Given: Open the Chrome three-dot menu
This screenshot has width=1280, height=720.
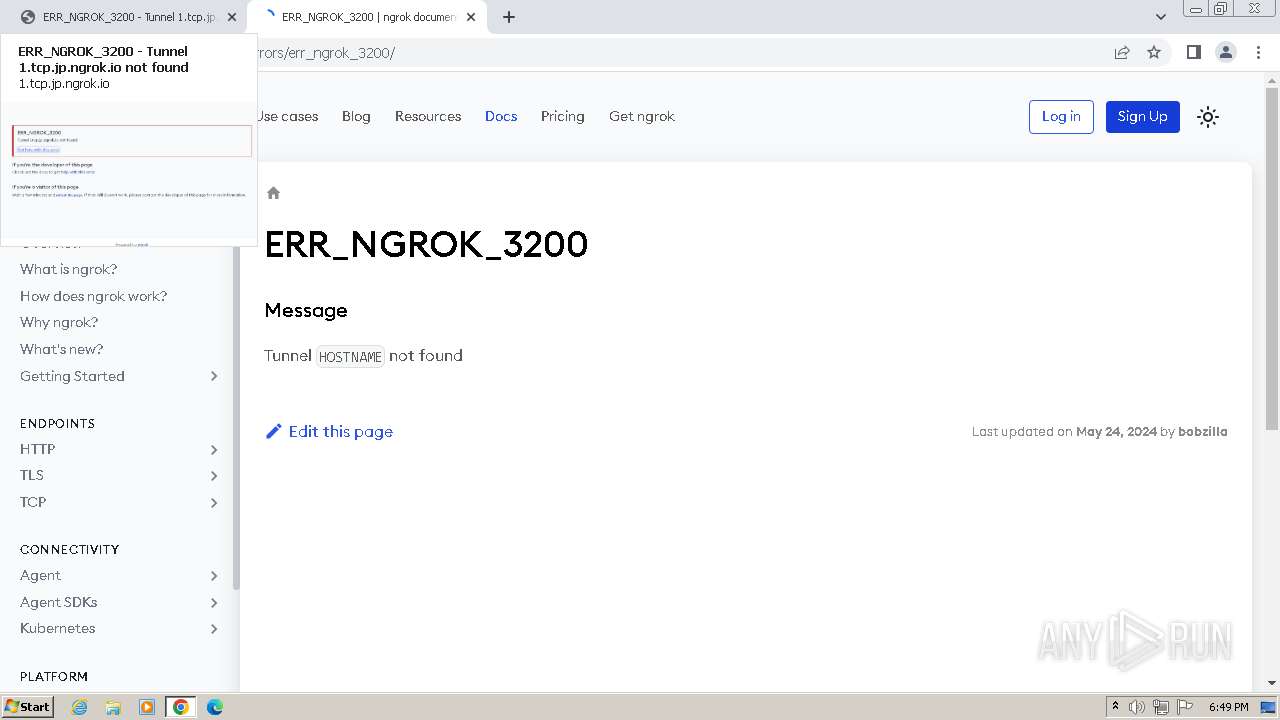Looking at the screenshot, I should 1258,52.
